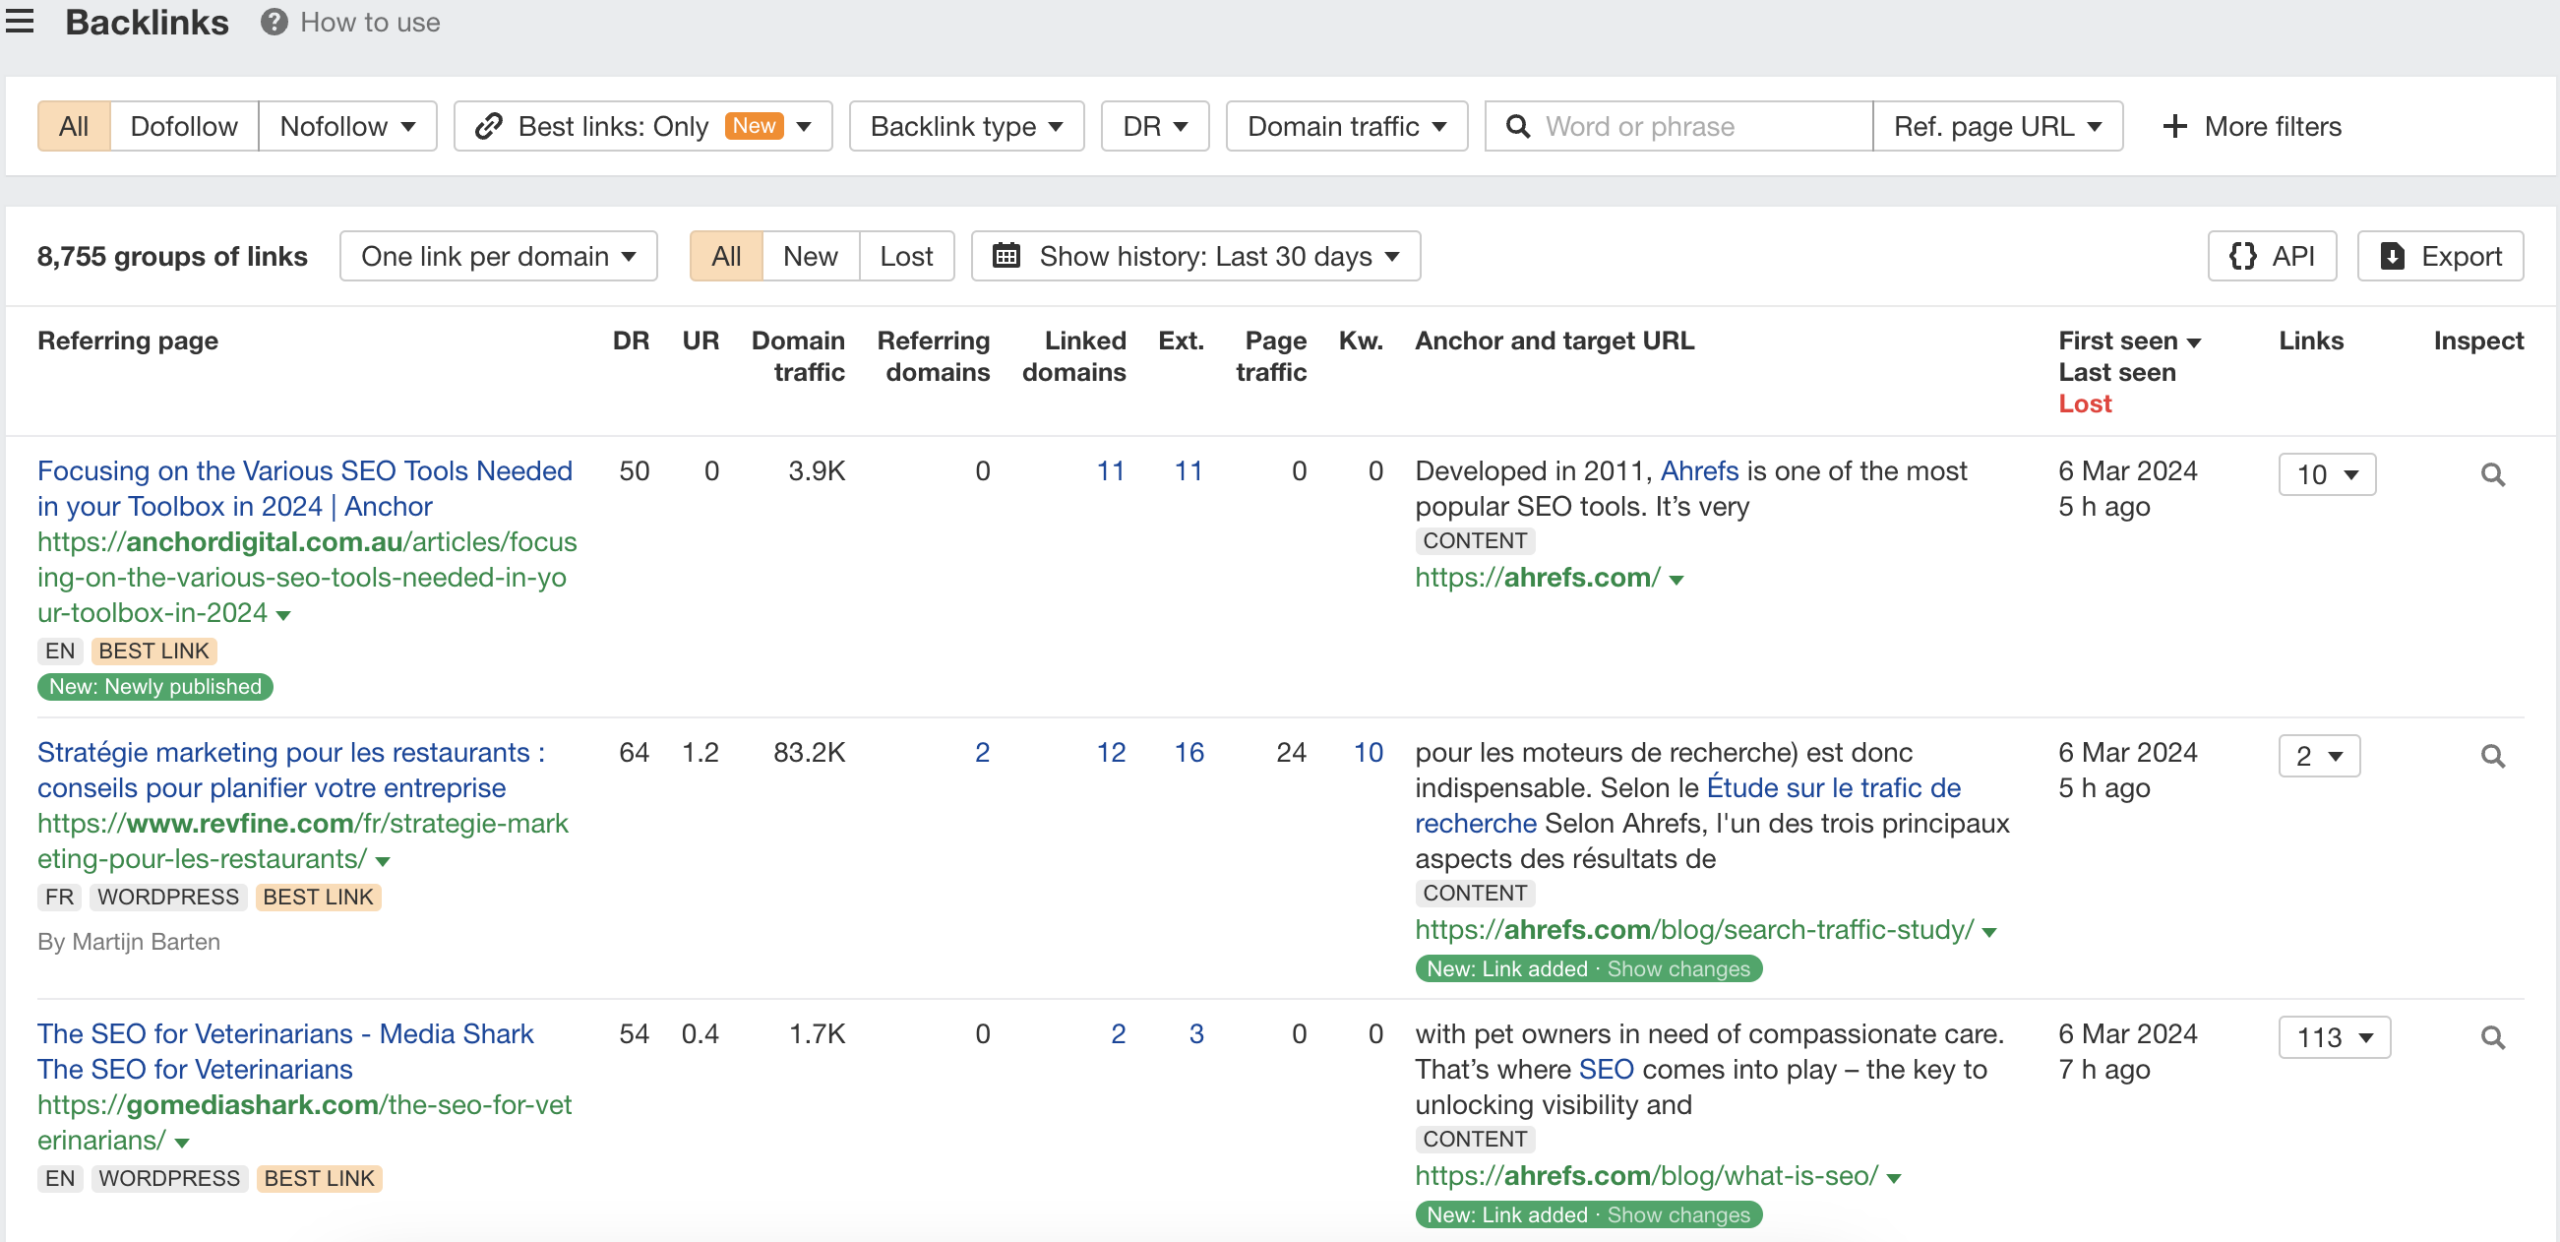The height and width of the screenshot is (1242, 2560).
Task: Open Focusing on the Various SEO Tools article
Action: [x=305, y=488]
